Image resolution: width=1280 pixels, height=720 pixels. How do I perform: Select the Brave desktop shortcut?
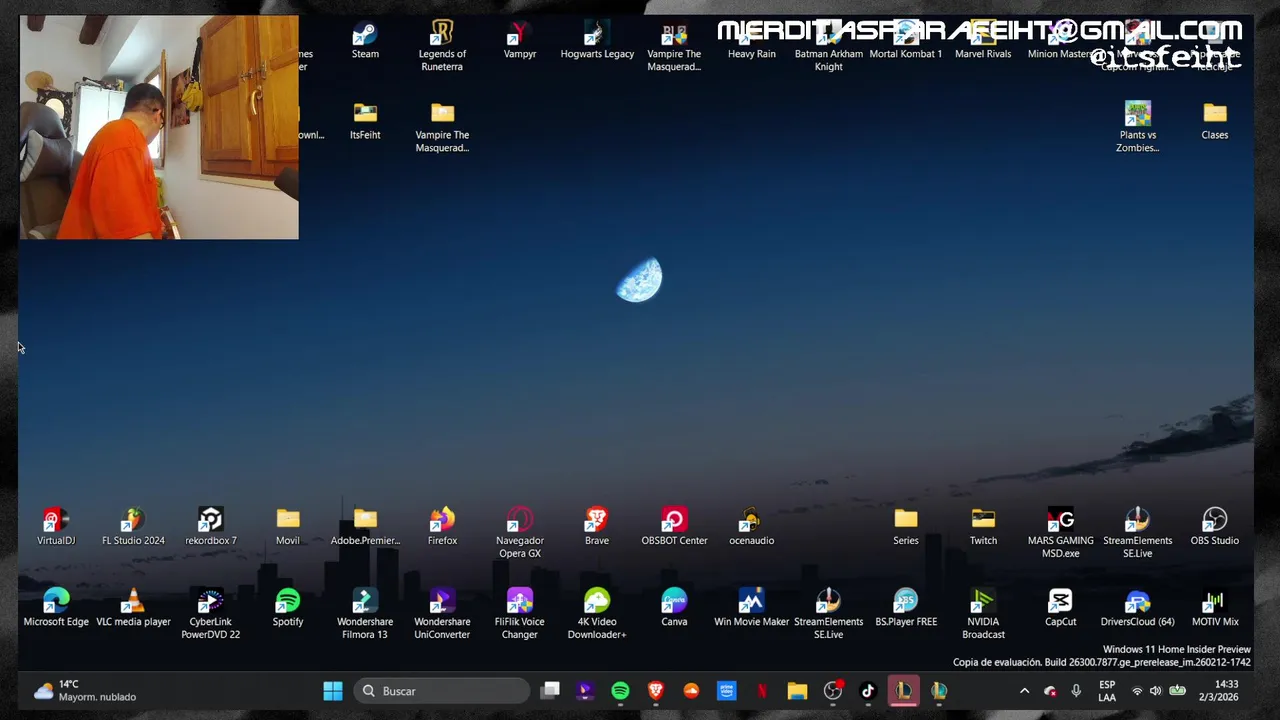(x=597, y=527)
